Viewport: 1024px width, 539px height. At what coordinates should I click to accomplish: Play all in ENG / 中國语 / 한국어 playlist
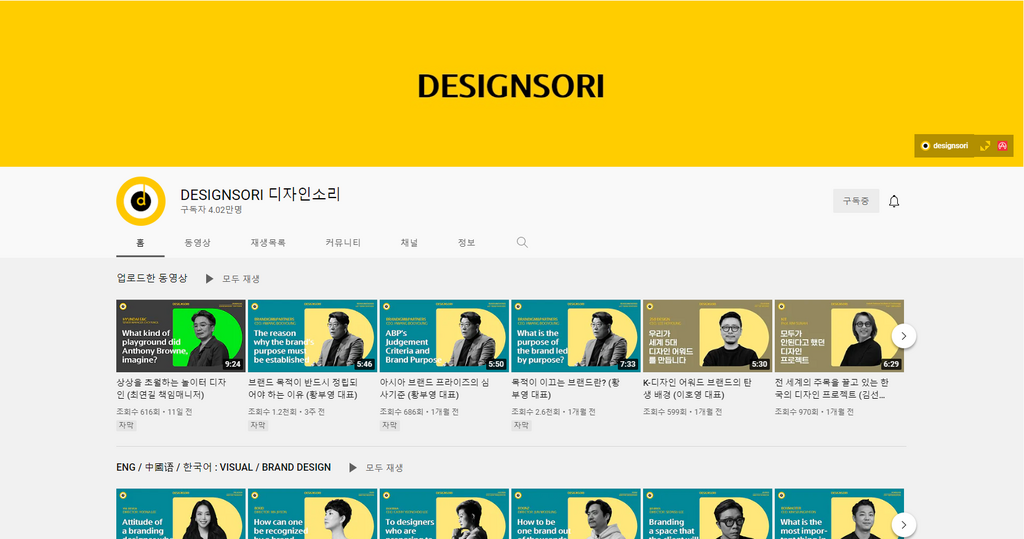click(376, 468)
